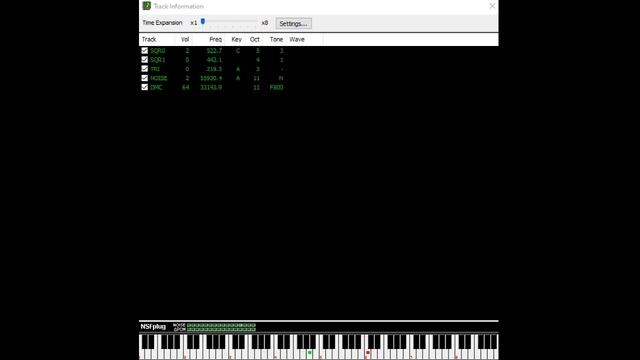
Task: Close the Track Information window
Action: [492, 6]
